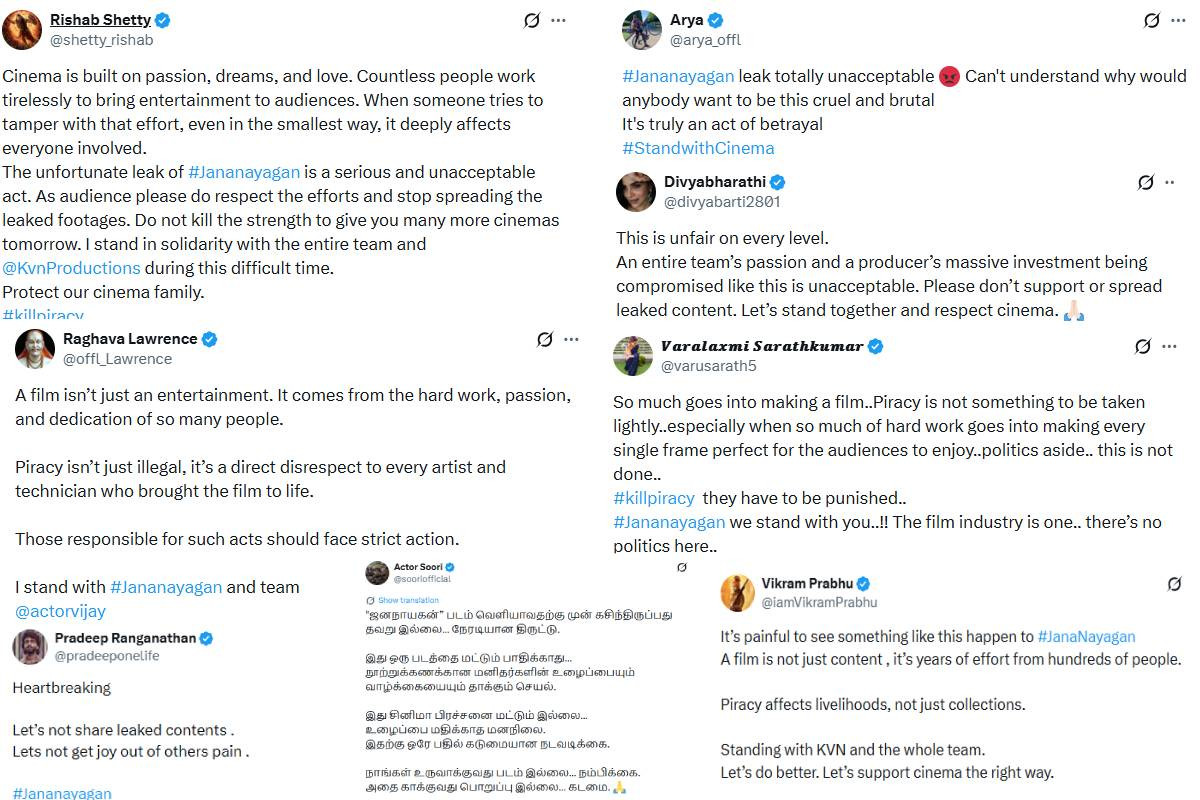Click the Grok icon on Vikram Prabhu's tweet

pos(1176,583)
